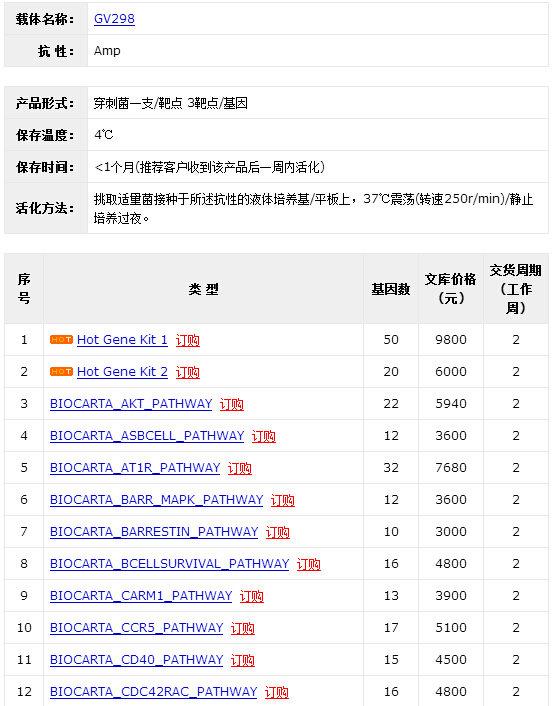Open the Hot Gene Kit 1 link
This screenshot has width=555, height=706.
point(122,340)
